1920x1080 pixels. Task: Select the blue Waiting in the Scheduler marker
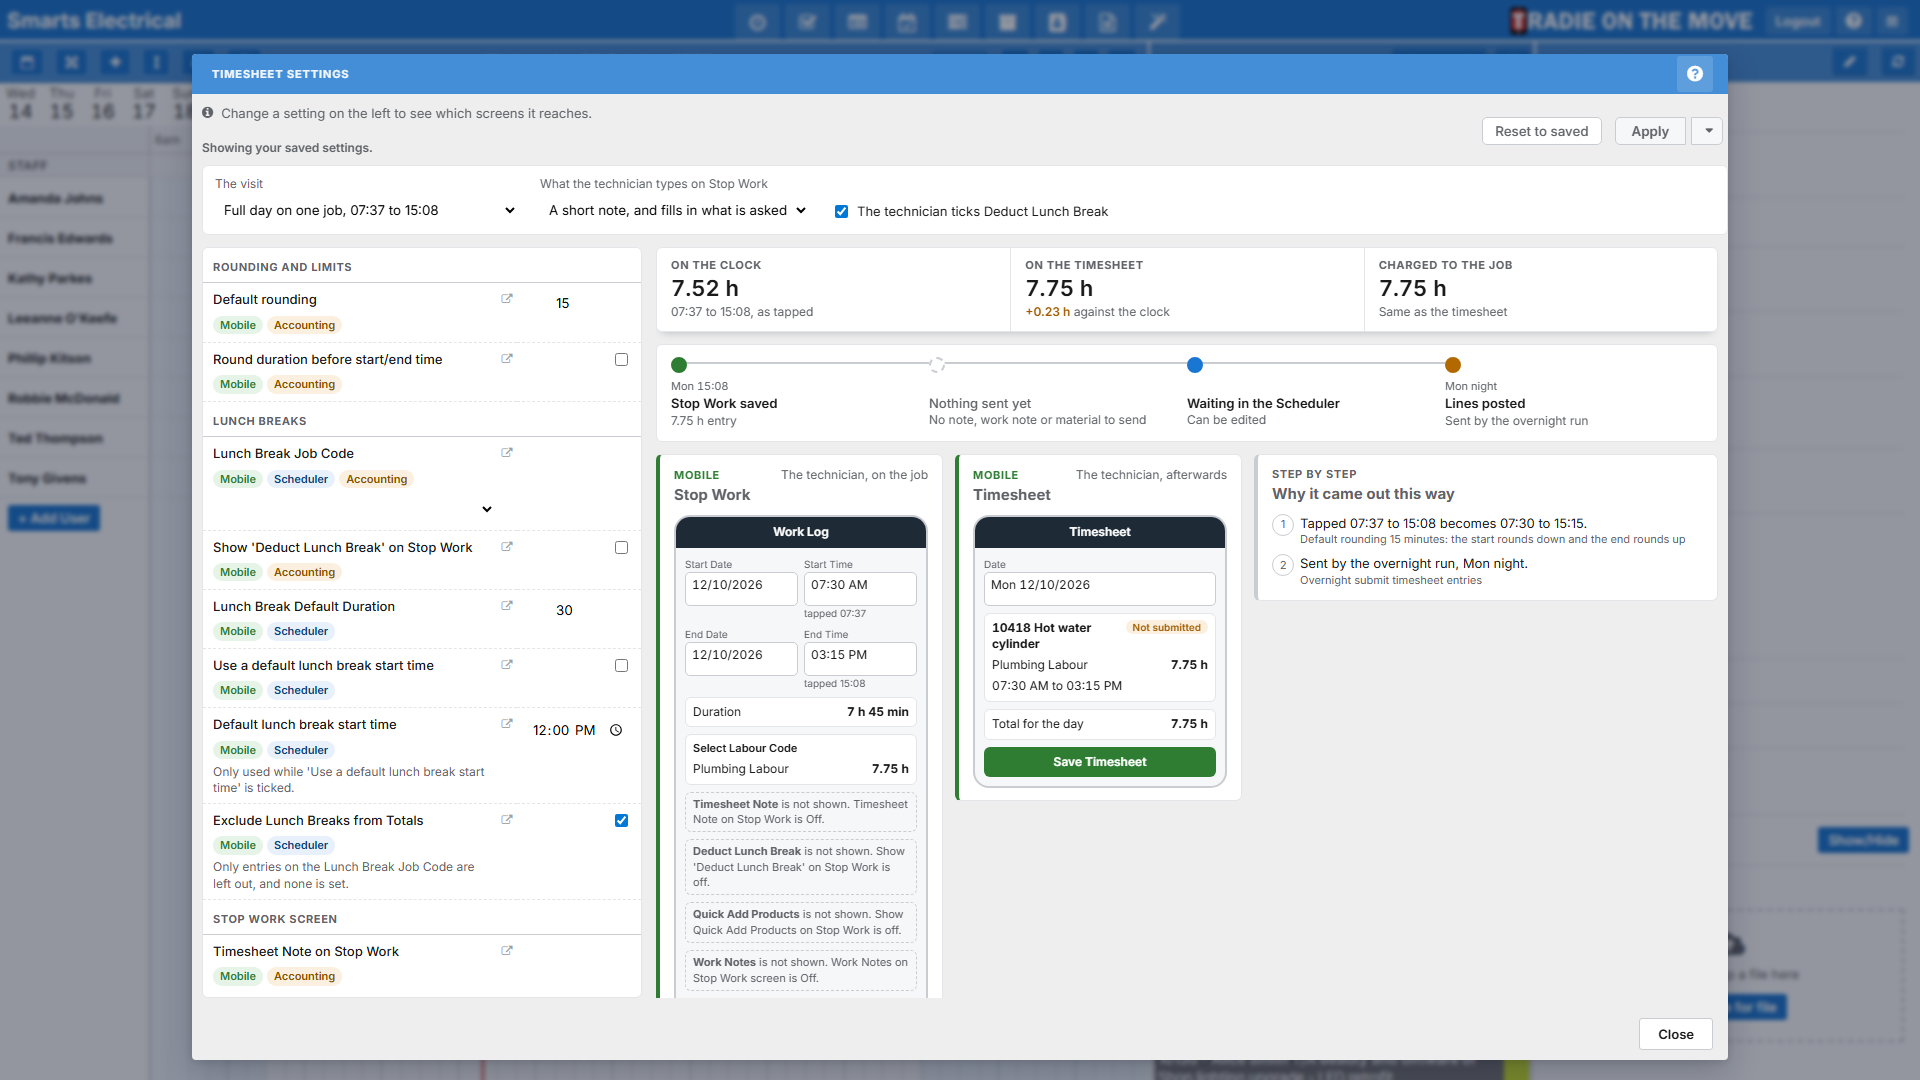(1195, 365)
